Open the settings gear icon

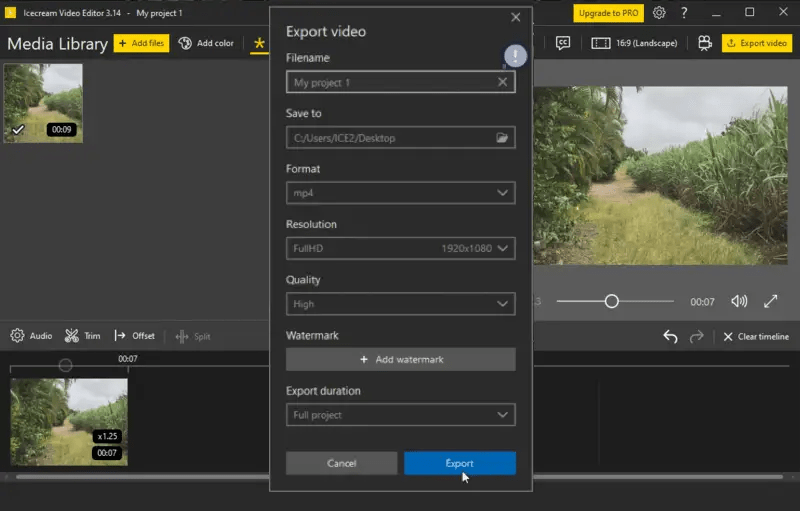pos(659,13)
